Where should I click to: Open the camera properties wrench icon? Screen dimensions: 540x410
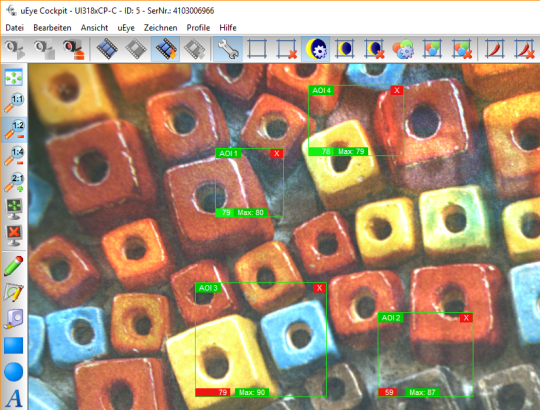click(228, 49)
